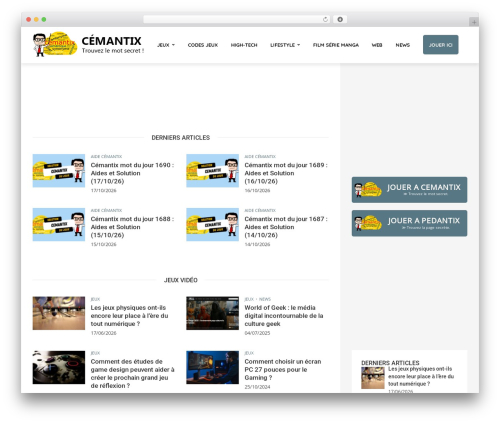Screen dimensions: 500x423
Task: Click JEUX category above jeux physiques article
Action: pos(95,299)
